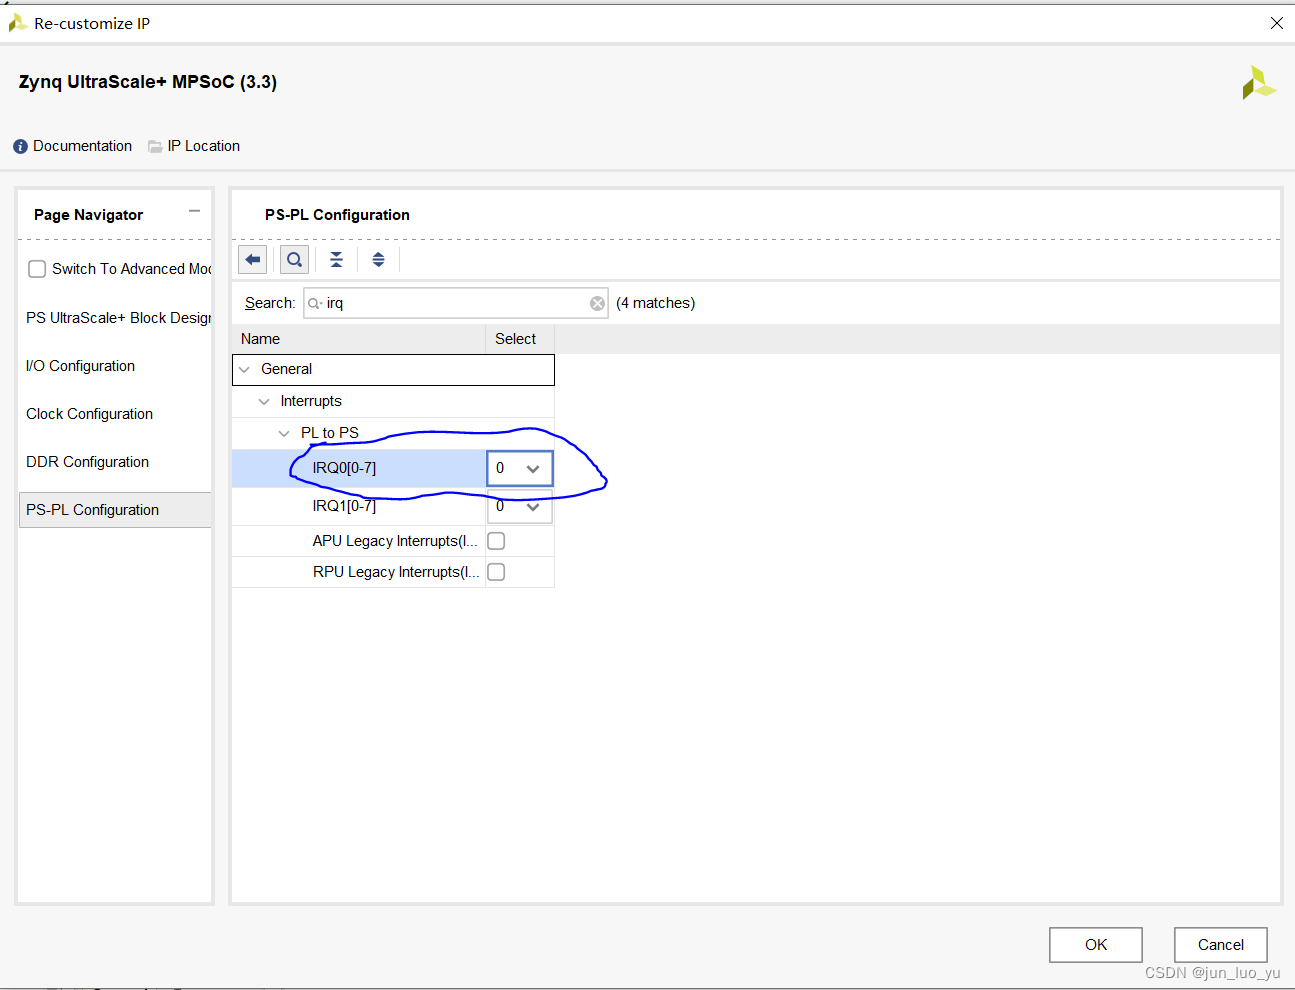This screenshot has width=1295, height=990.
Task: Click the OK button
Action: pyautogui.click(x=1096, y=945)
